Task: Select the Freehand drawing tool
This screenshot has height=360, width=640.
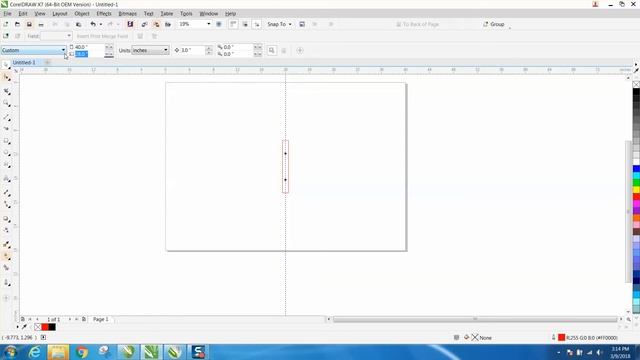Action: (x=6, y=118)
